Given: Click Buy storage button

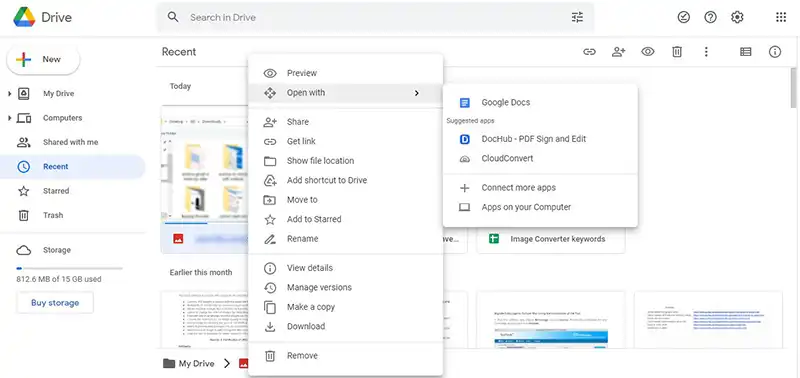Looking at the screenshot, I should point(55,303).
